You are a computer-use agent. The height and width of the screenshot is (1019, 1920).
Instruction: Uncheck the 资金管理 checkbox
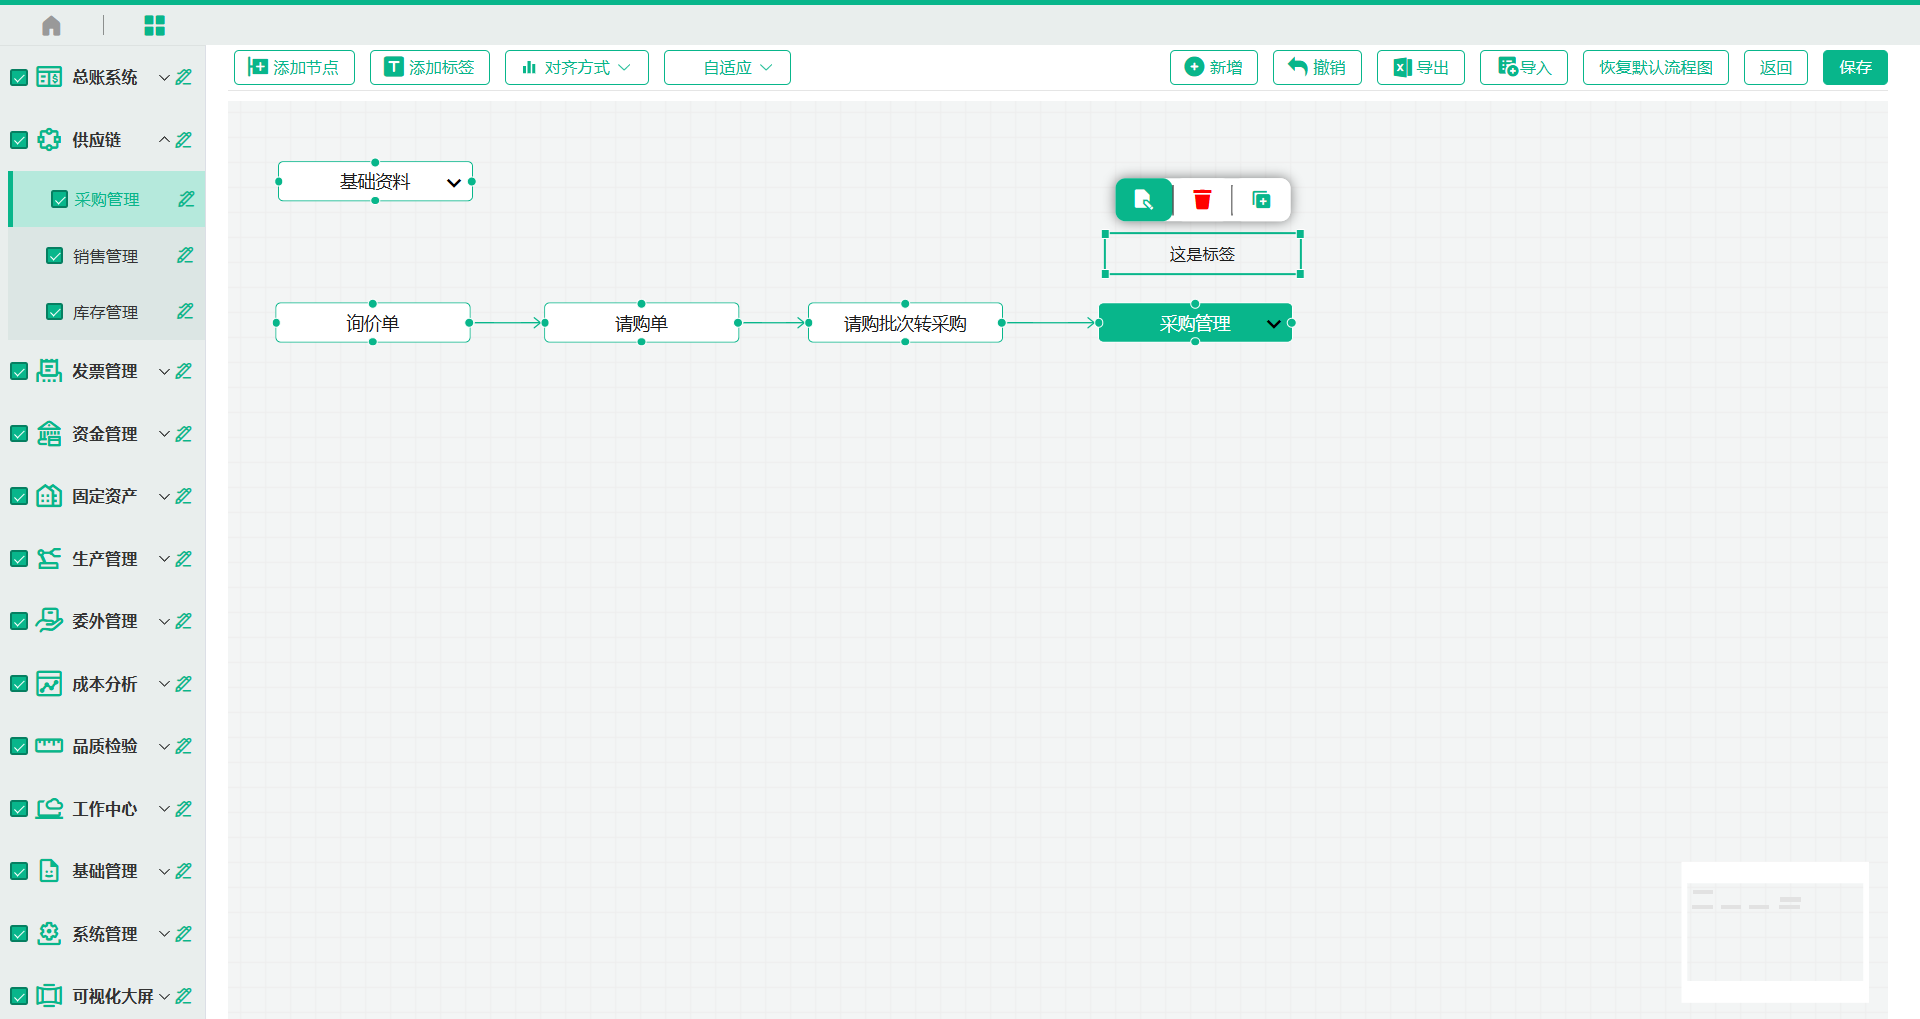(x=19, y=434)
